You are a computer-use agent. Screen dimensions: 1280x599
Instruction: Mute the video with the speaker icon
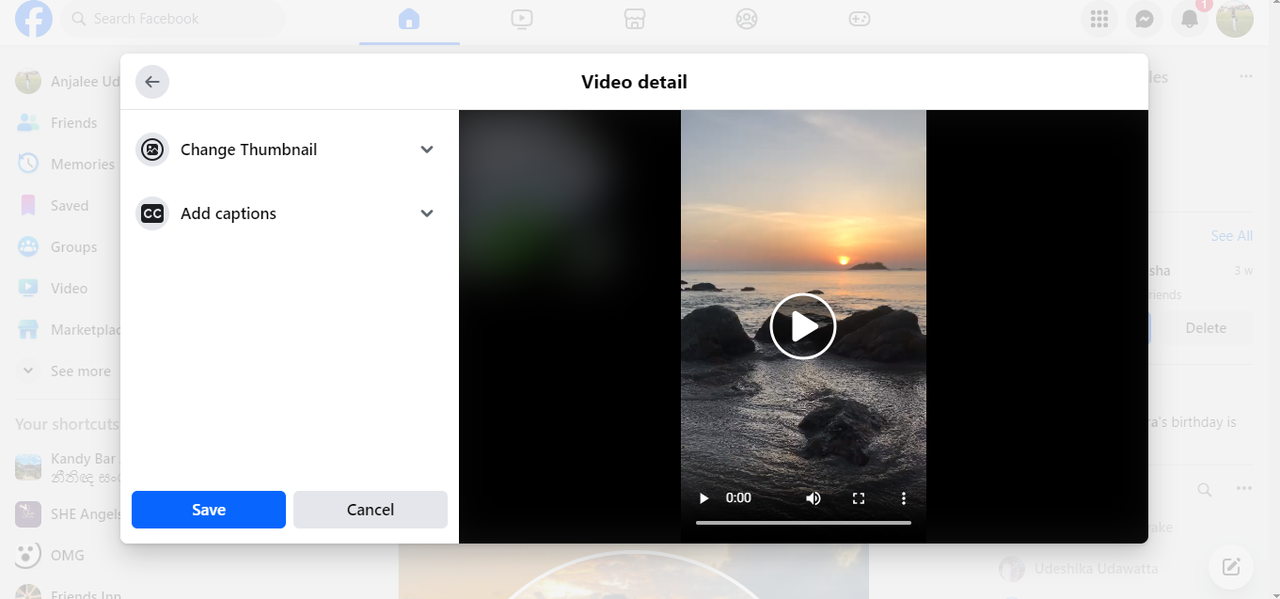point(814,498)
